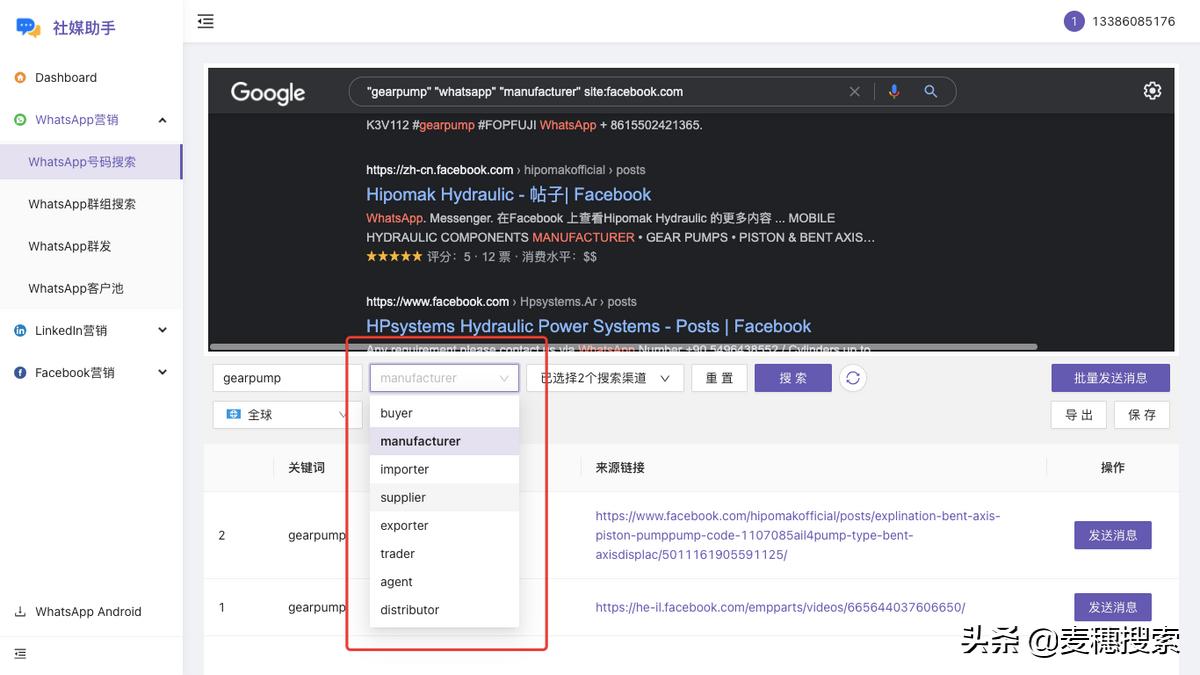Screen dimensions: 1200x675
Task: Click the purple 搜索 button
Action: (x=792, y=378)
